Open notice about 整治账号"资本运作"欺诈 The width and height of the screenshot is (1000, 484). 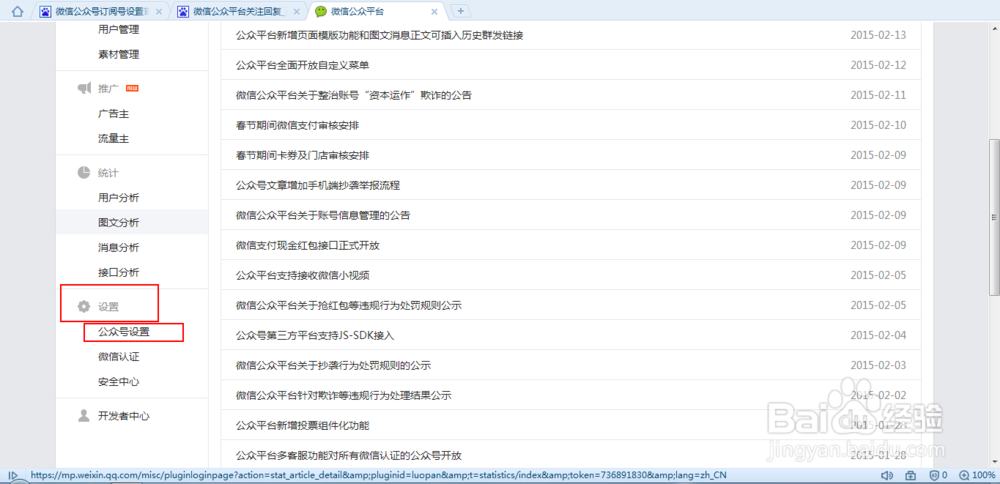pyautogui.click(x=353, y=95)
